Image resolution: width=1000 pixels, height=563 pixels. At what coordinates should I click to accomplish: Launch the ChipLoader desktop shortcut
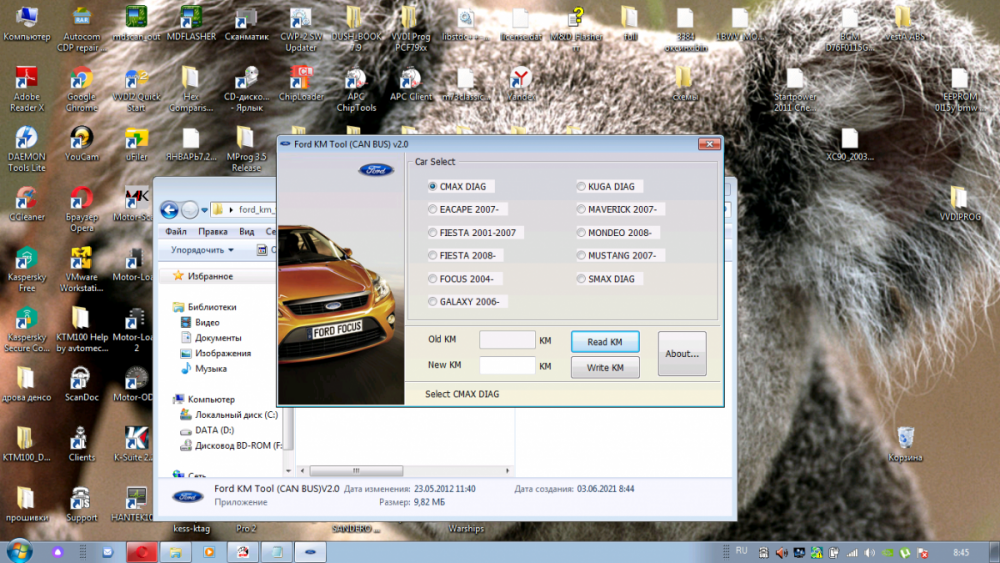click(x=301, y=80)
